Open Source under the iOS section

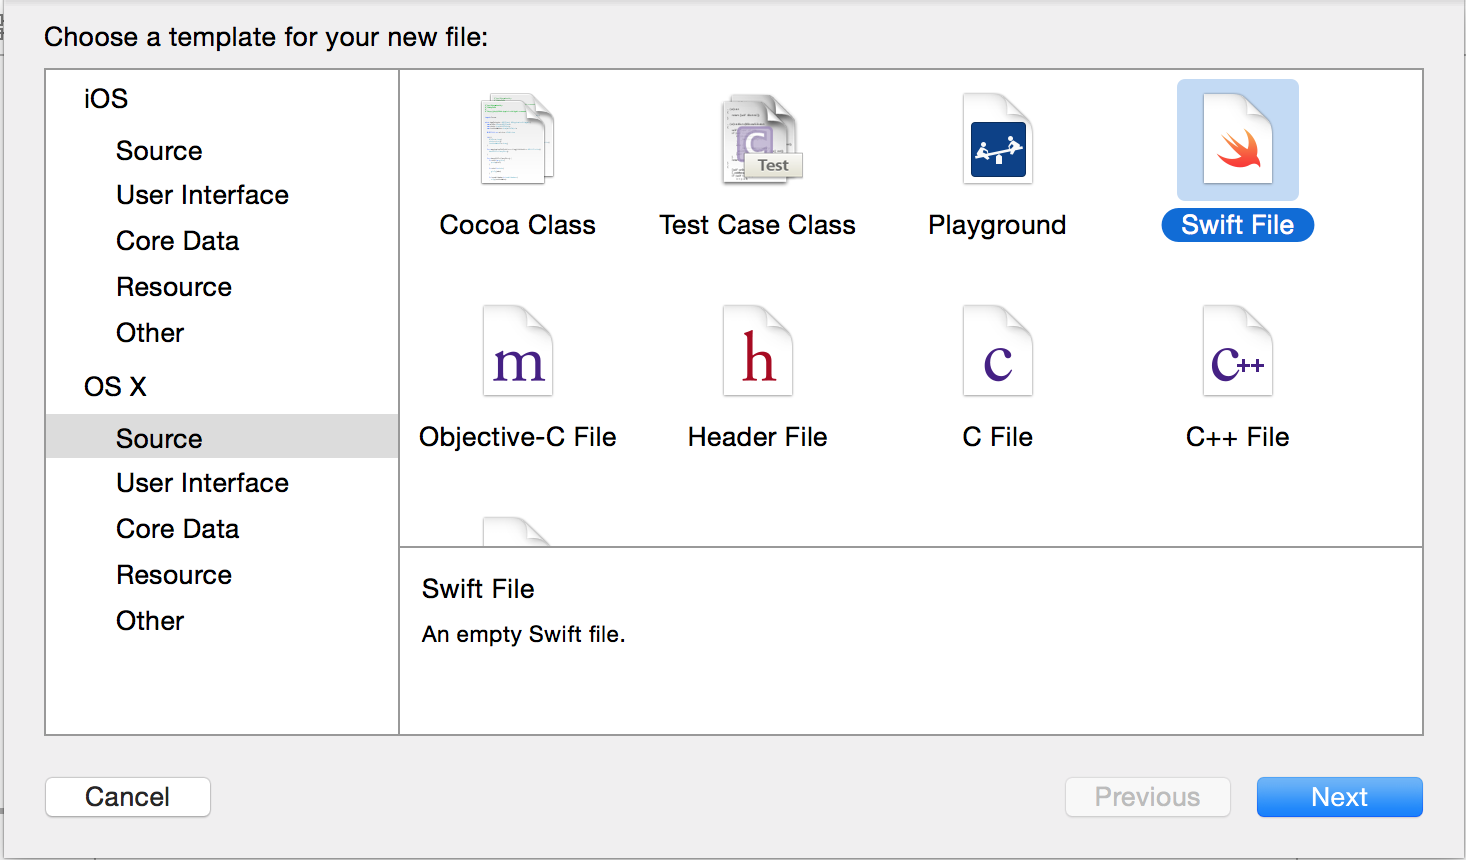(x=159, y=150)
